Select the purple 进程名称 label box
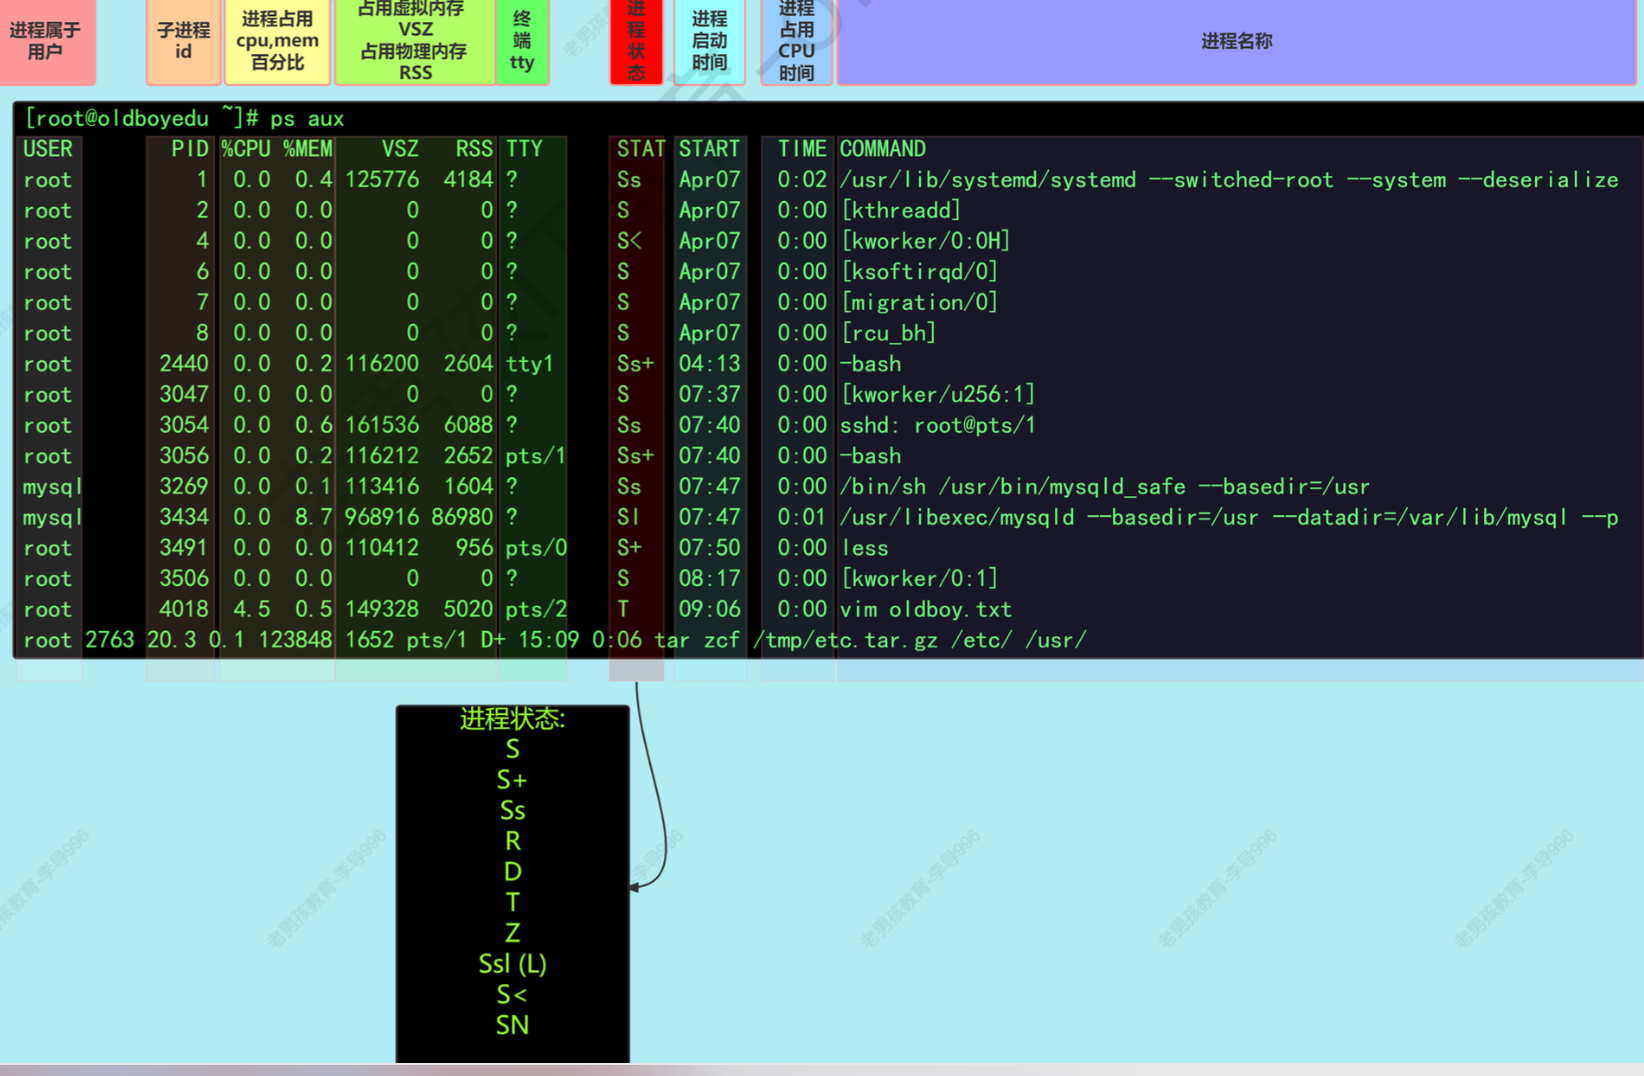 pyautogui.click(x=1236, y=41)
